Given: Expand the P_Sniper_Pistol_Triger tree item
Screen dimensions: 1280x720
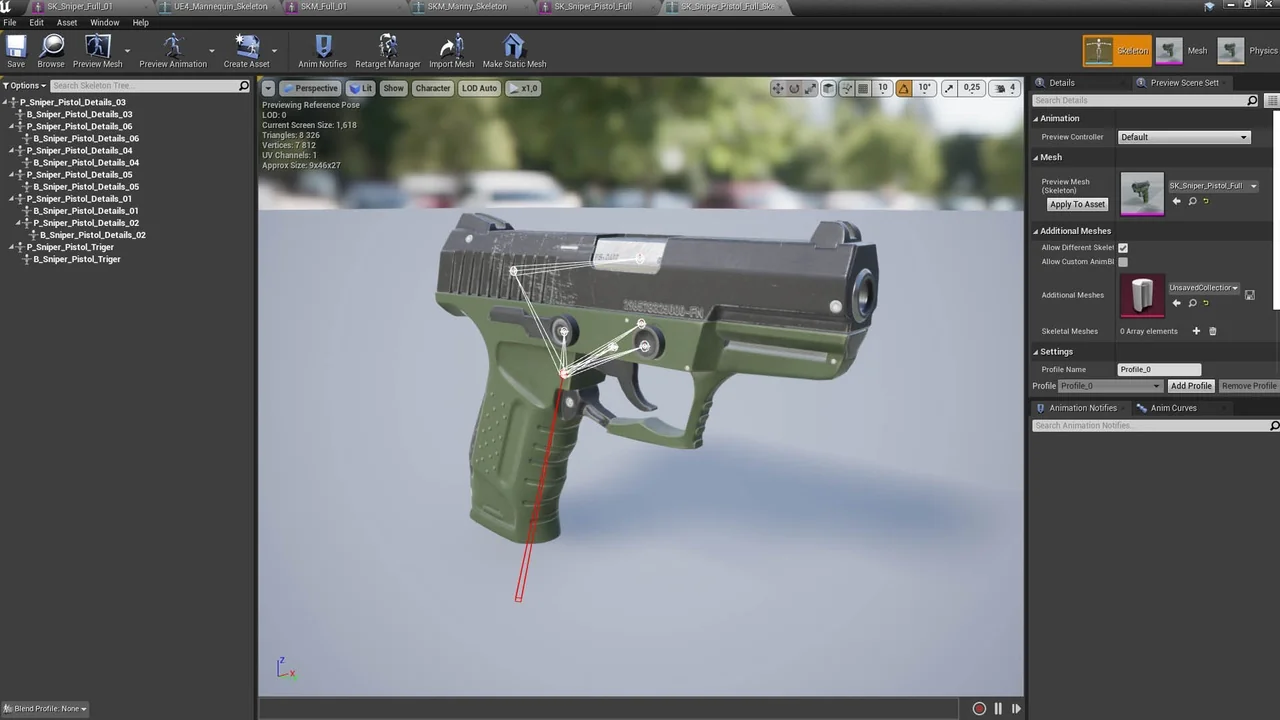Looking at the screenshot, I should (x=13, y=247).
